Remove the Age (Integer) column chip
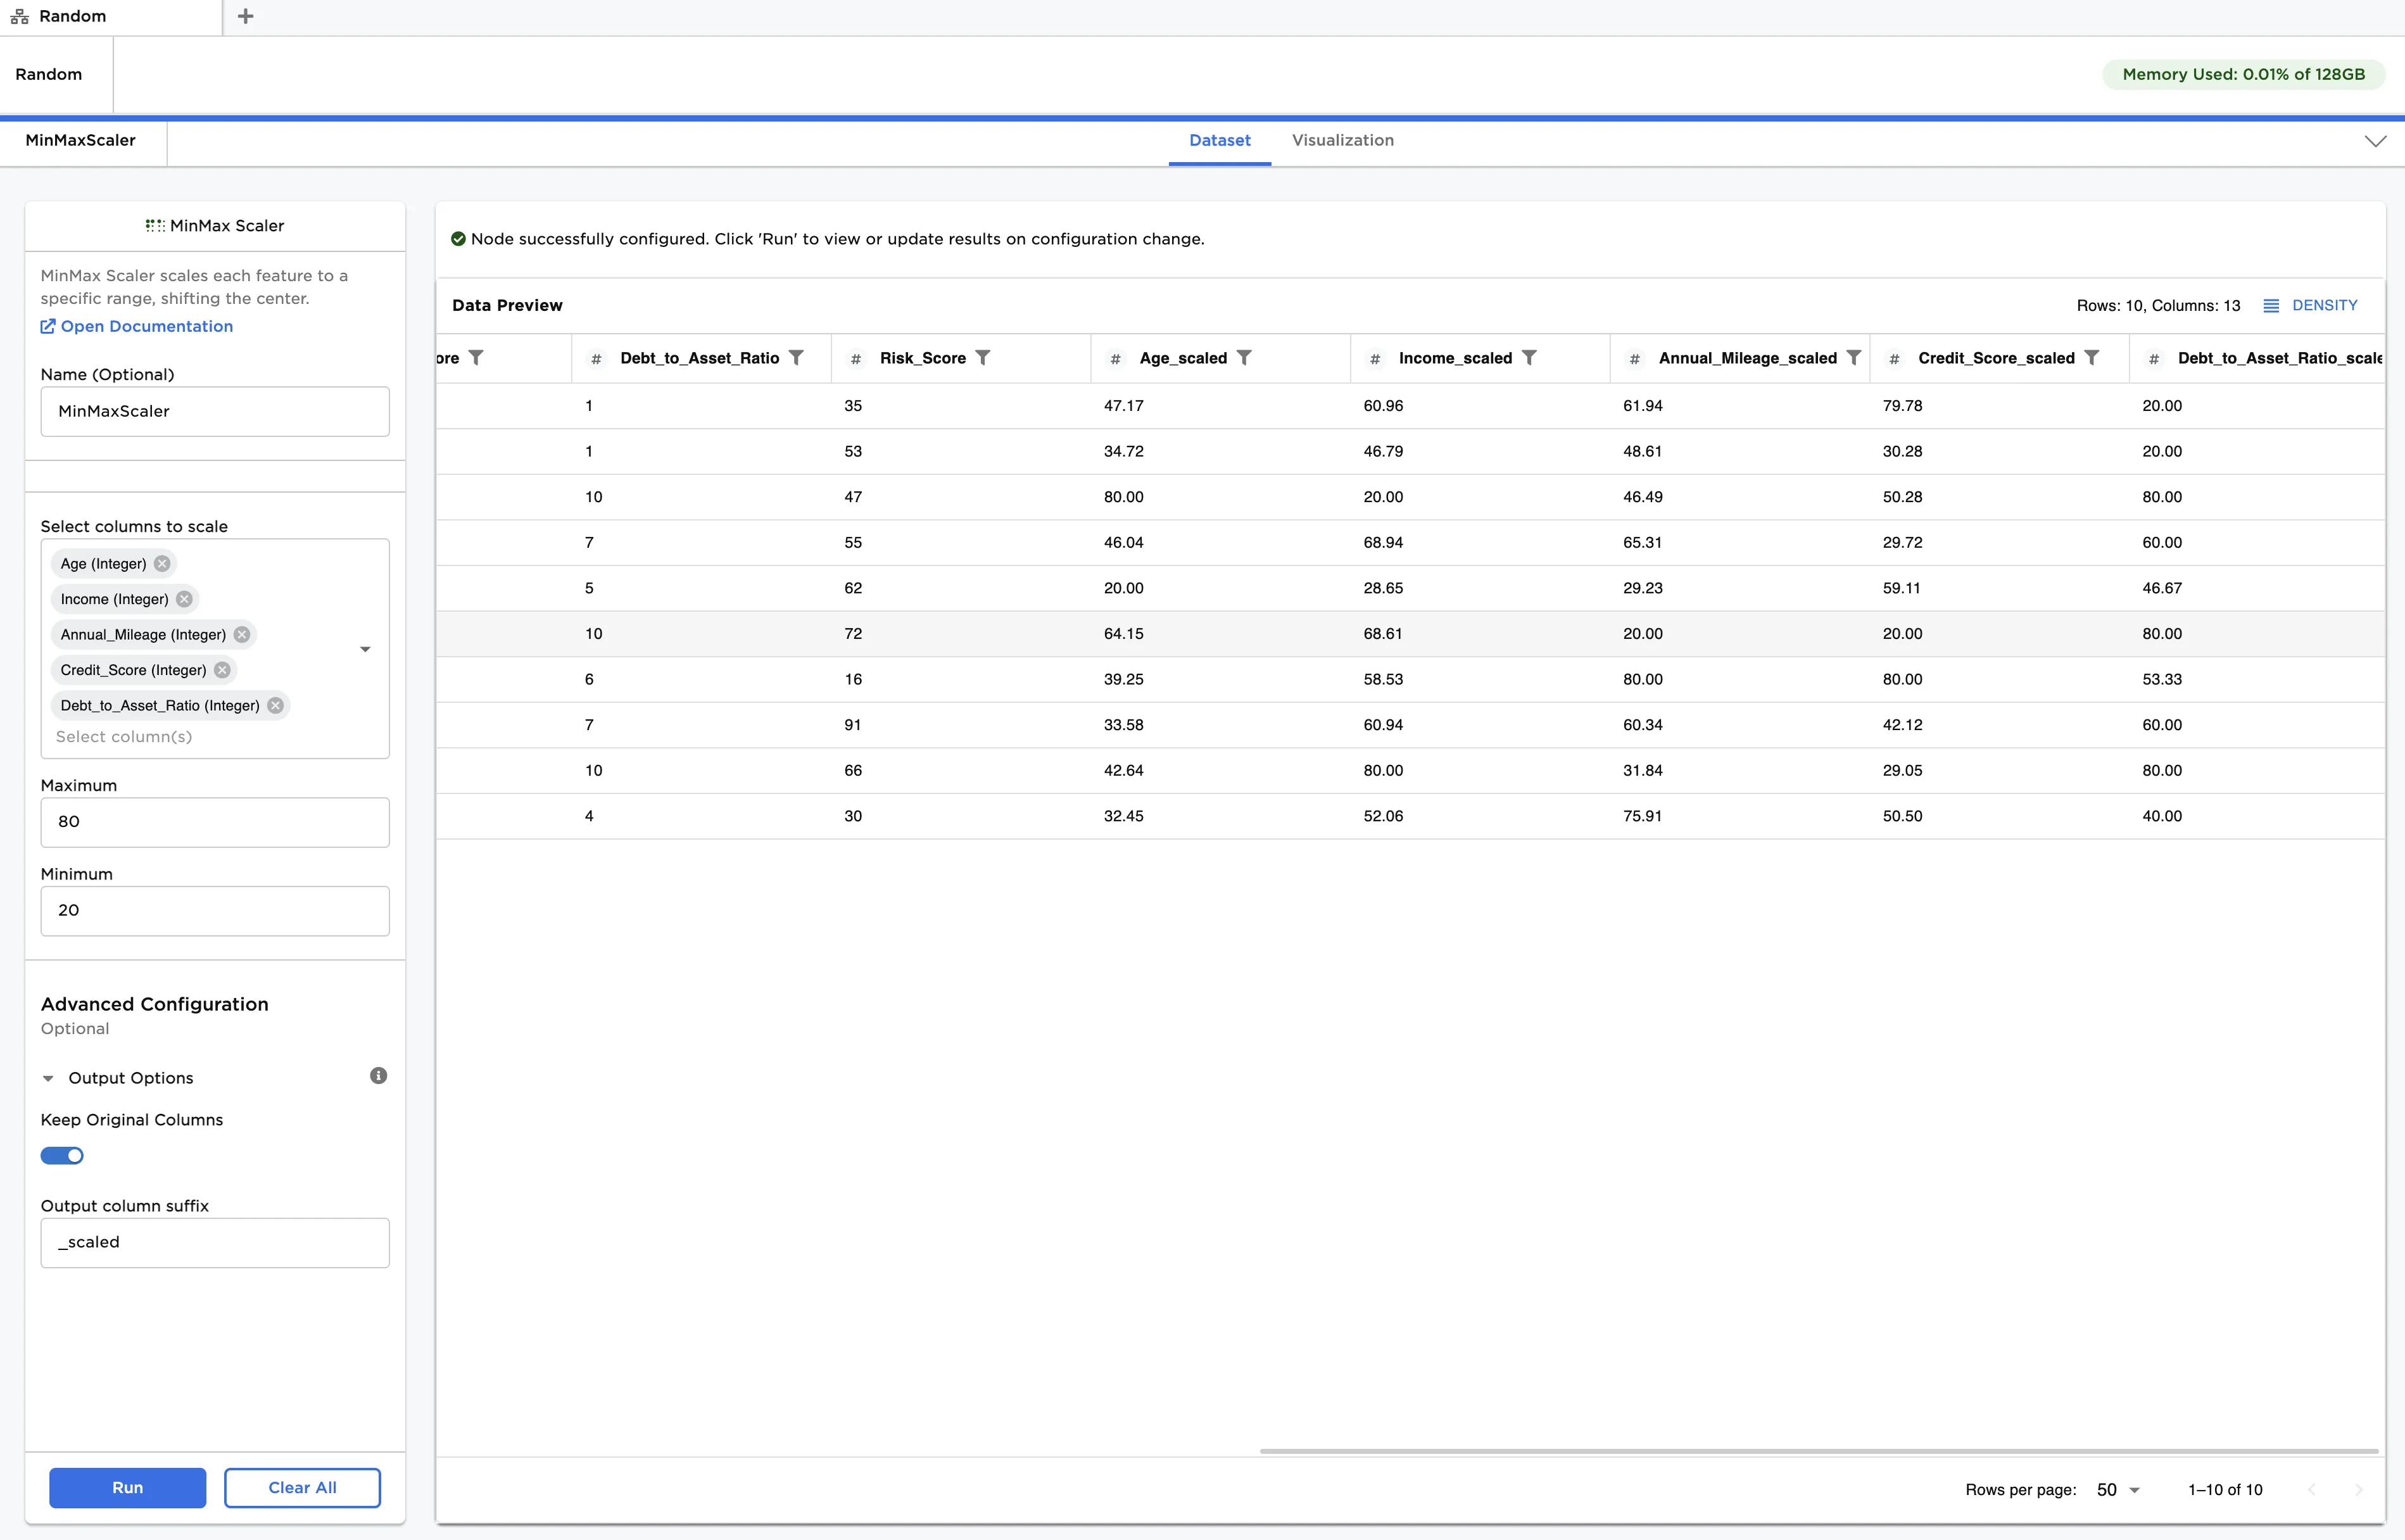Screen dimensions: 2405x1540 tap(163, 563)
